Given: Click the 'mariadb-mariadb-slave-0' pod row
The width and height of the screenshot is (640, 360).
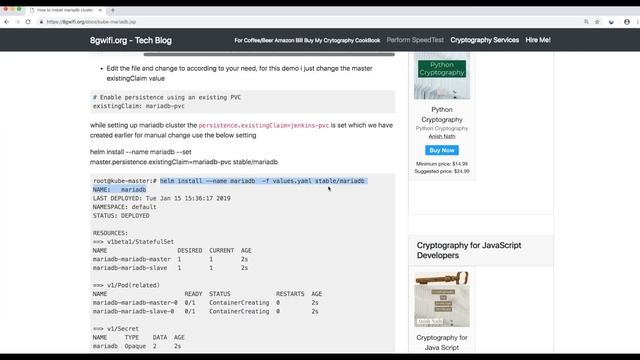Looking at the screenshot, I should pos(205,311).
